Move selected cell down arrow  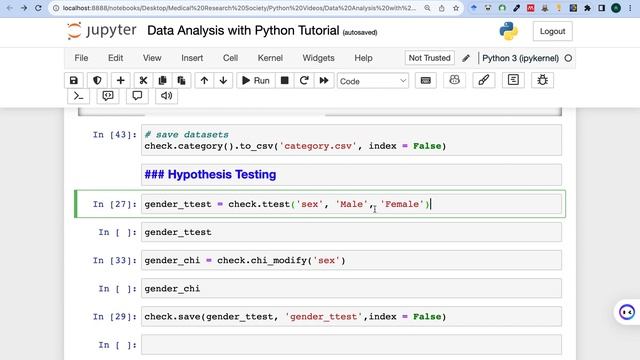pyautogui.click(x=223, y=80)
